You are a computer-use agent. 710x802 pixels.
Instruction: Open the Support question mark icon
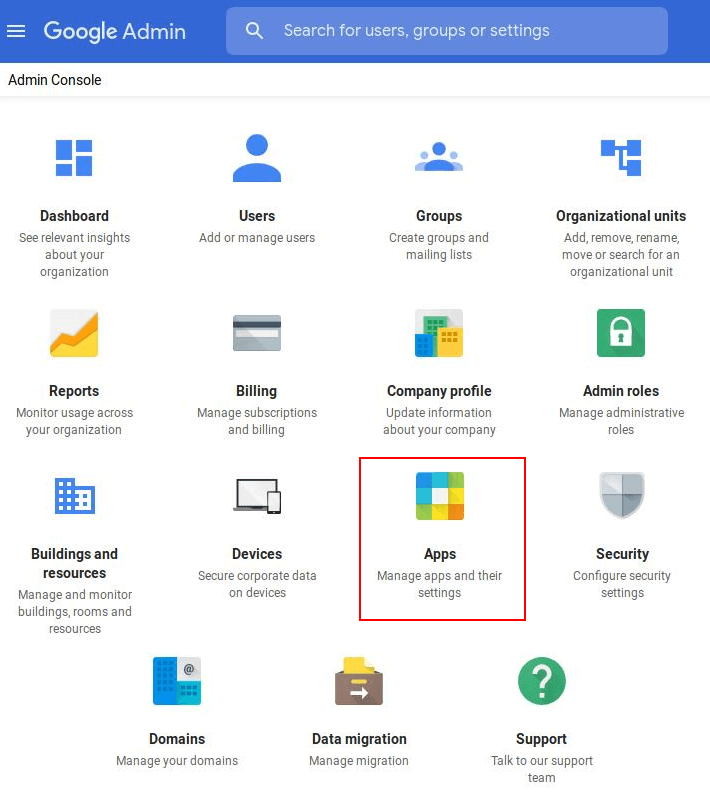(542, 681)
